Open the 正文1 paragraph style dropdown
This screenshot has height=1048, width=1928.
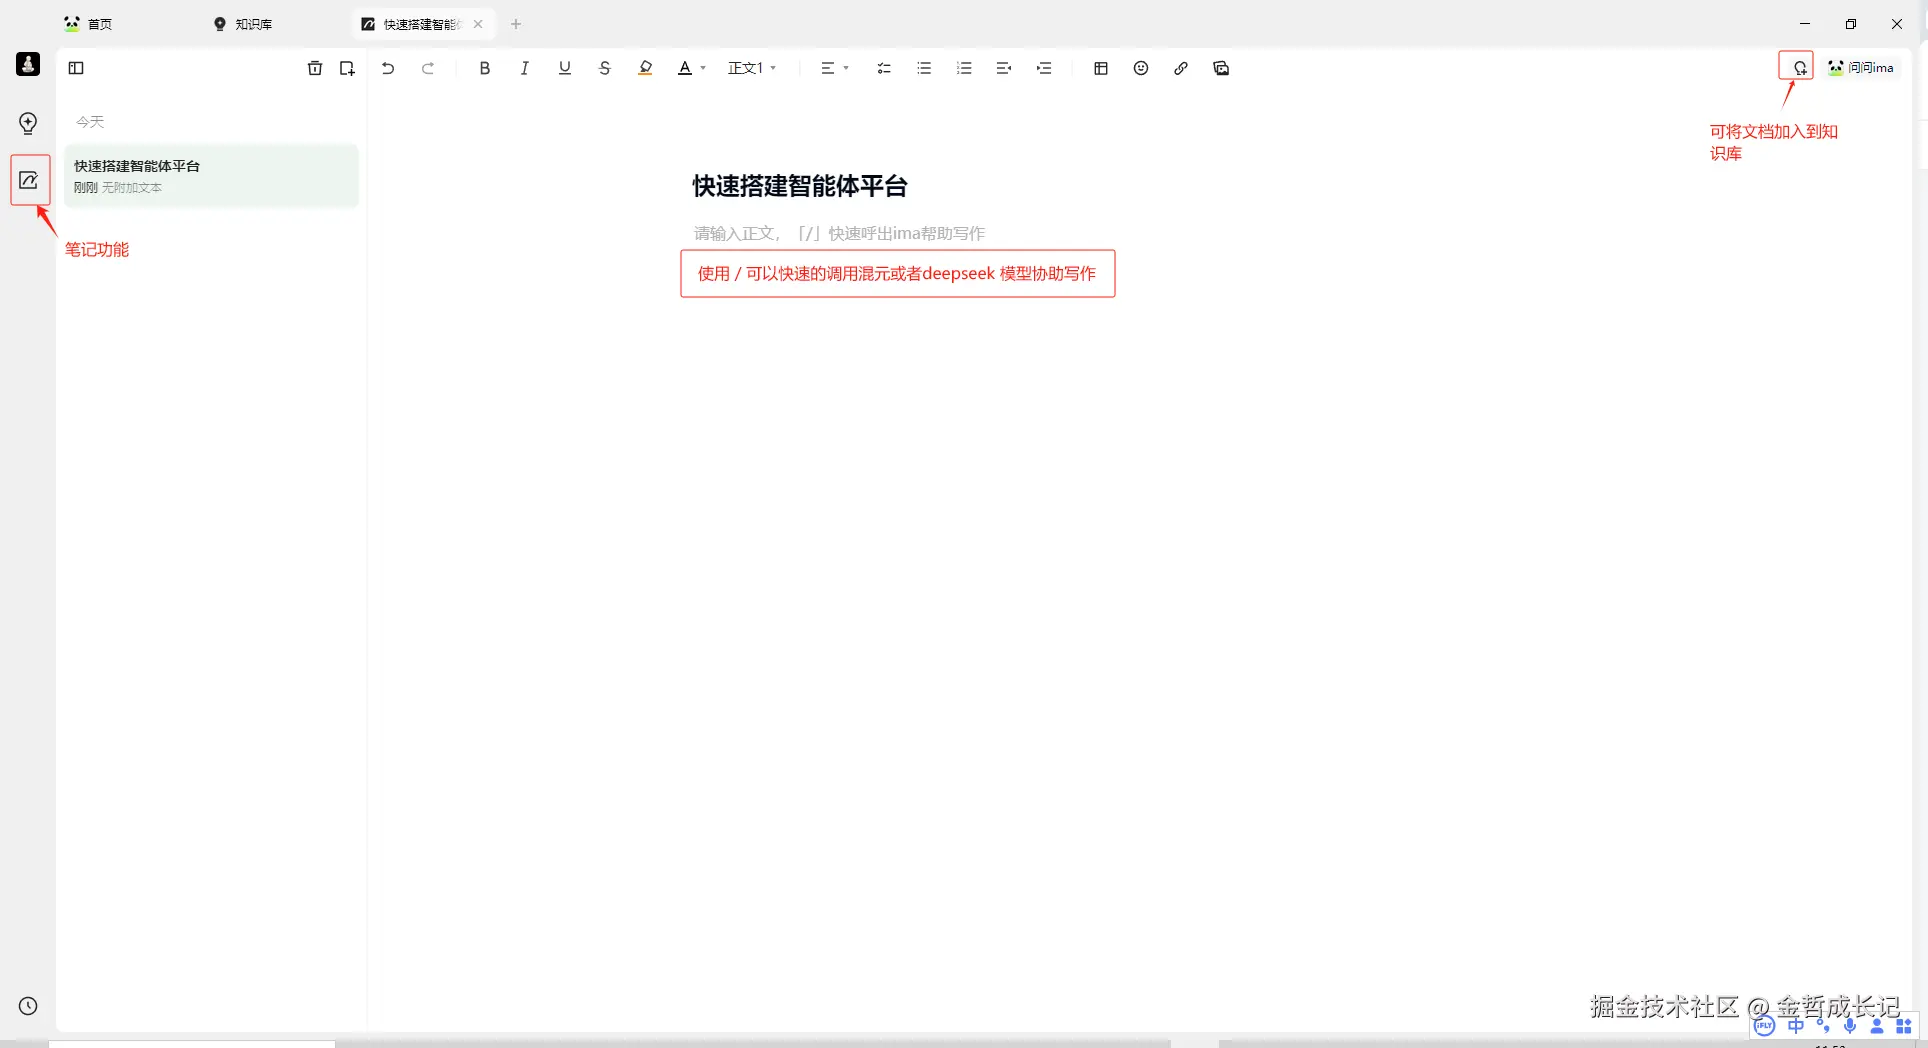pos(752,68)
